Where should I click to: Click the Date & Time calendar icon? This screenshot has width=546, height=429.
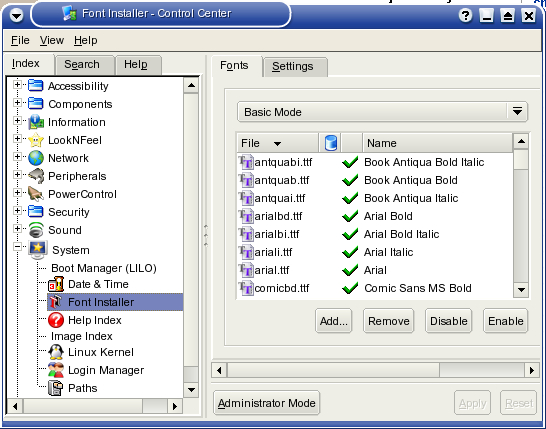coord(56,284)
